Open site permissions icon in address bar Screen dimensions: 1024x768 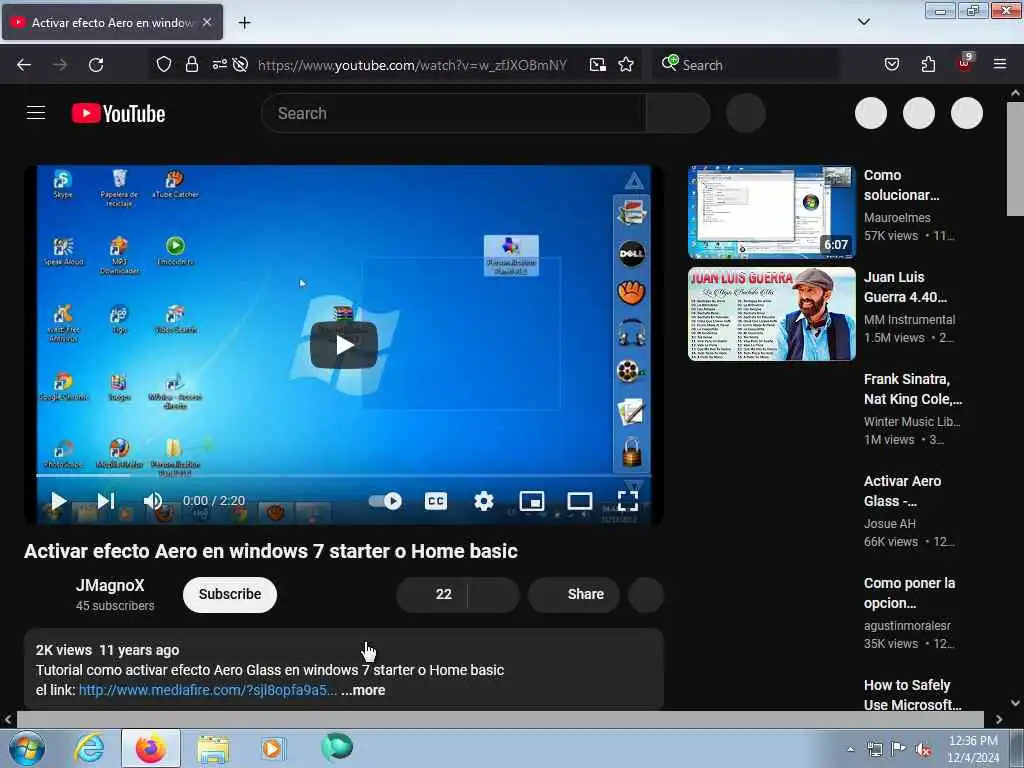[219, 65]
